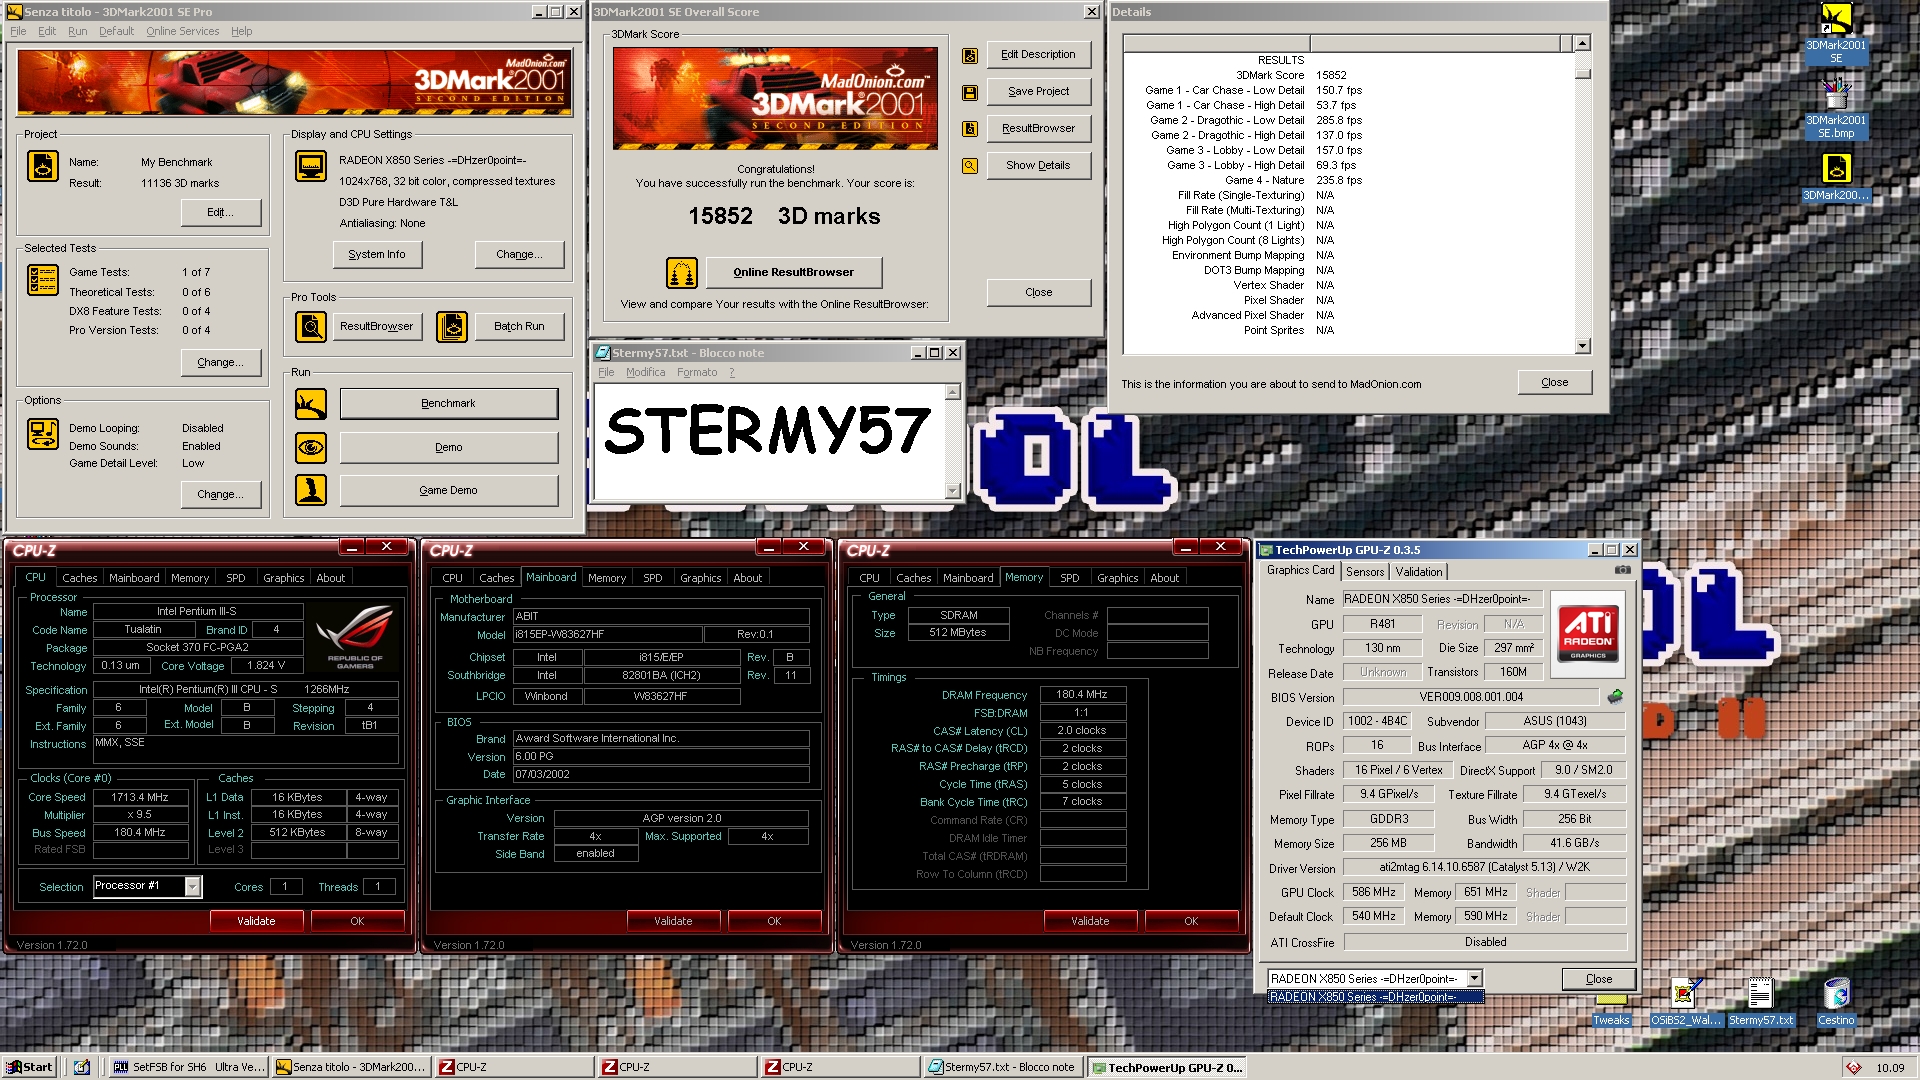Switch to Stermy57.txt Blocco note taskbar item
The image size is (1920, 1080).
click(x=1003, y=1067)
